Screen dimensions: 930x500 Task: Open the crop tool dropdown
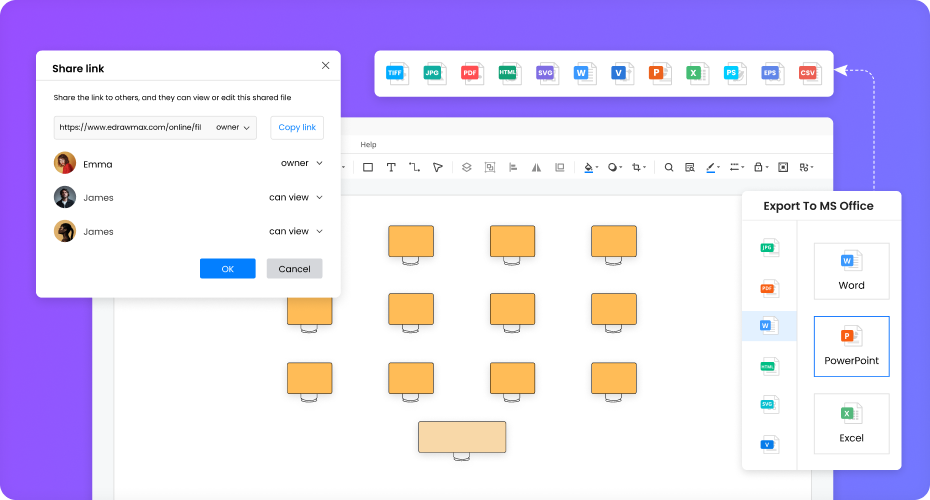point(638,168)
